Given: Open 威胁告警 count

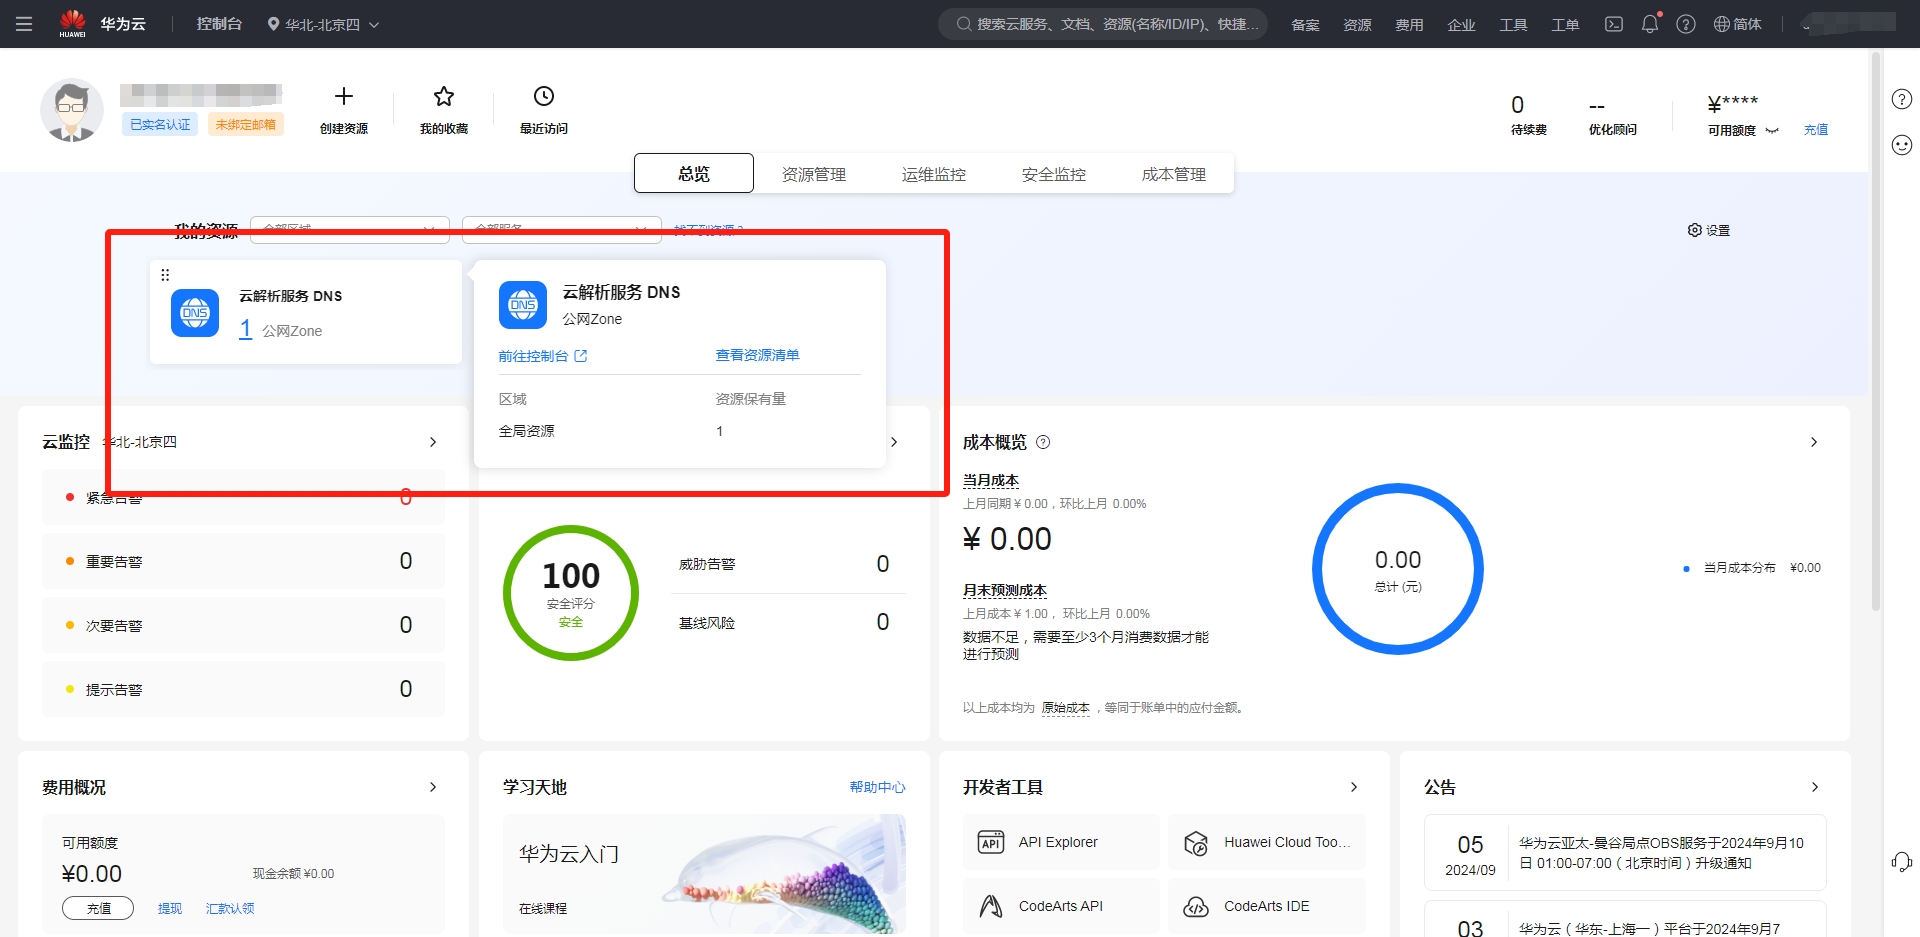Looking at the screenshot, I should coord(883,564).
